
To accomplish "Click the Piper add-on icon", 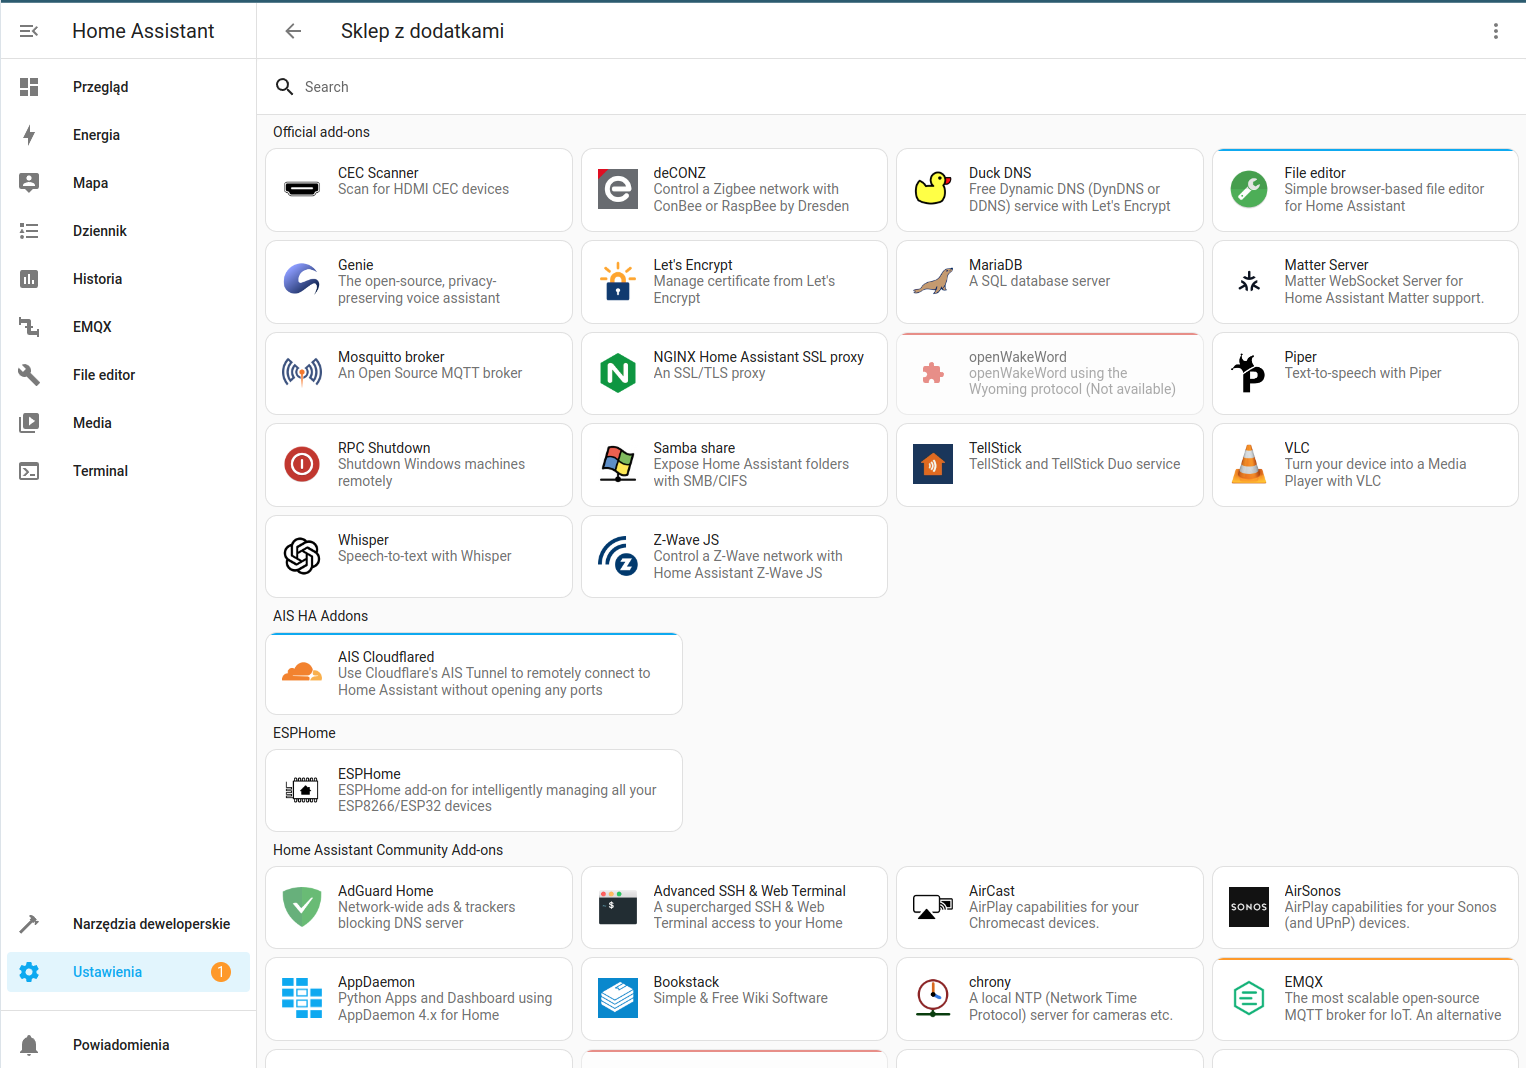I will pos(1249,373).
